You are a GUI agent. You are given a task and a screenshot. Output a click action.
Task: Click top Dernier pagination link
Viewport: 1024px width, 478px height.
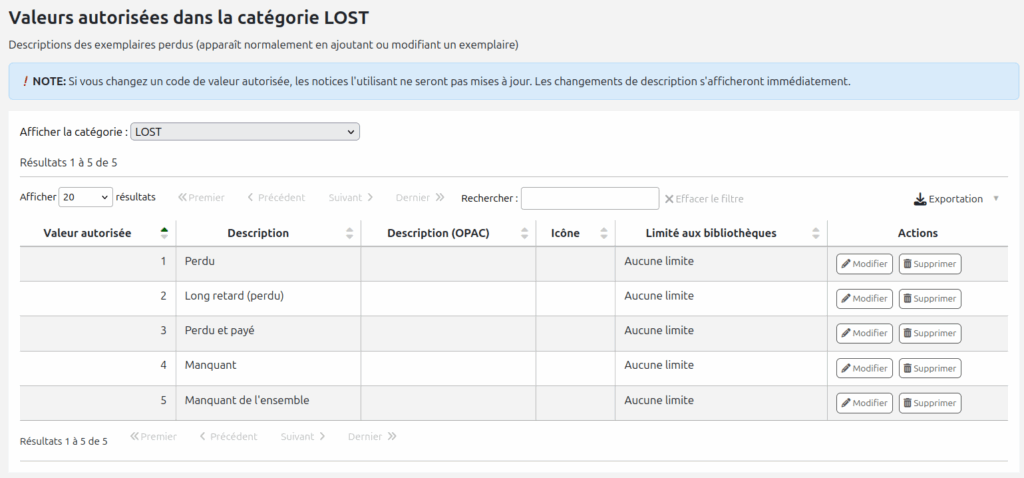420,197
